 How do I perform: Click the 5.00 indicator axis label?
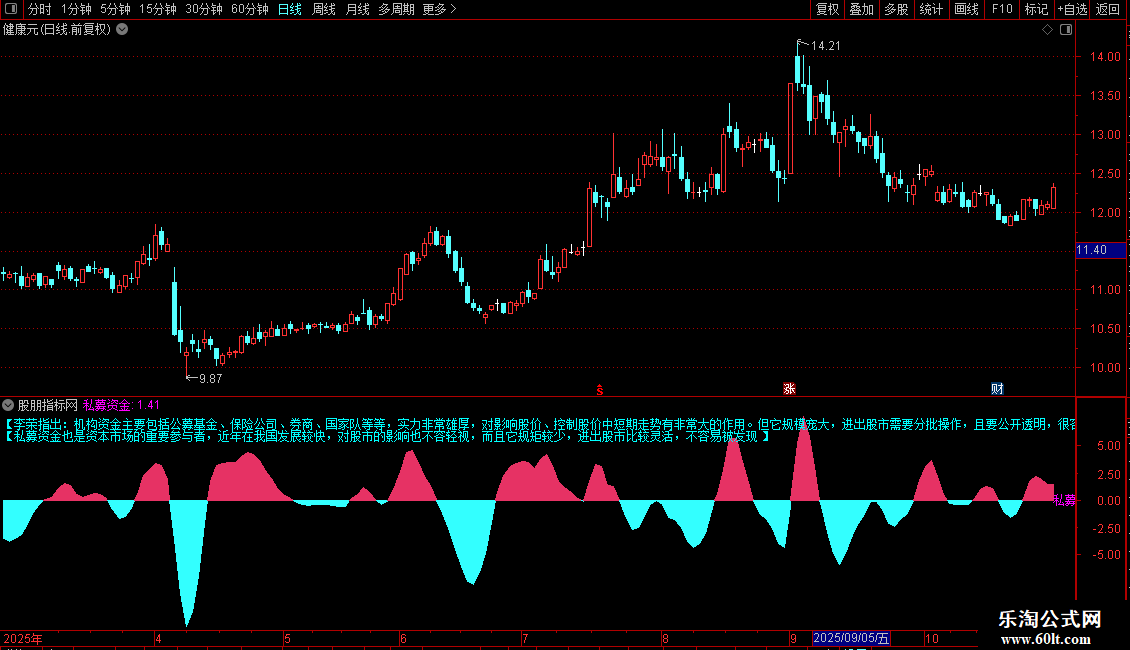[1109, 446]
